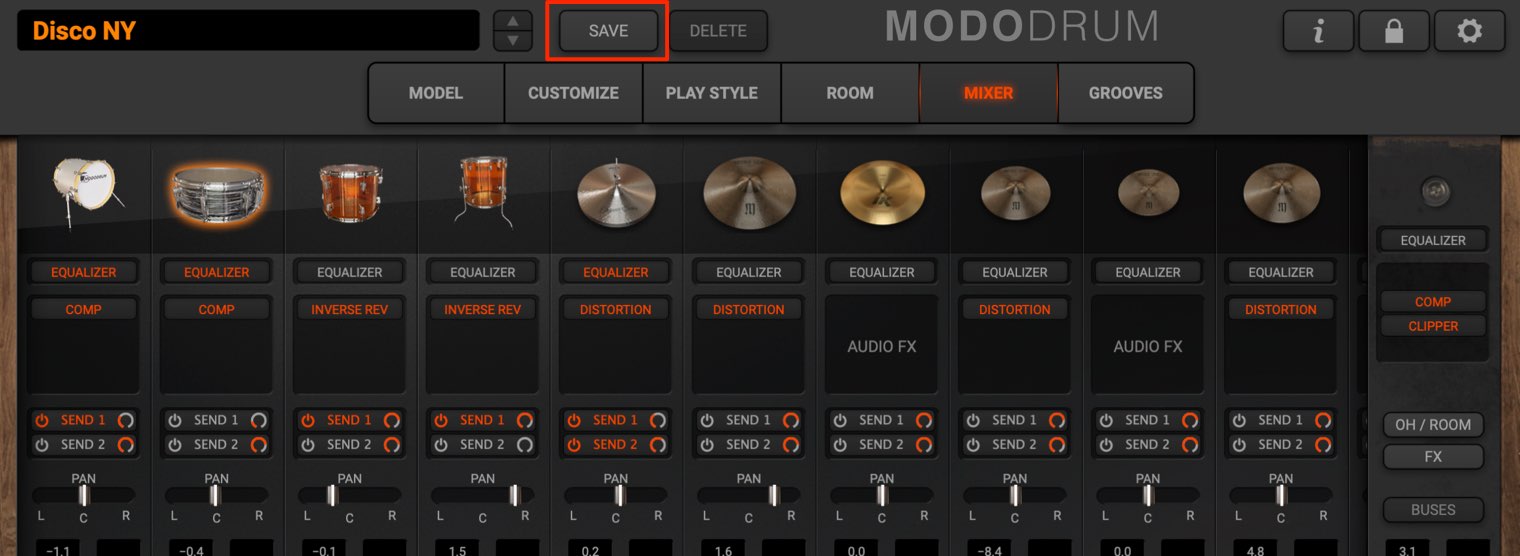The width and height of the screenshot is (1520, 556).
Task: Select the hi-hat cymbal image
Action: tap(616, 192)
